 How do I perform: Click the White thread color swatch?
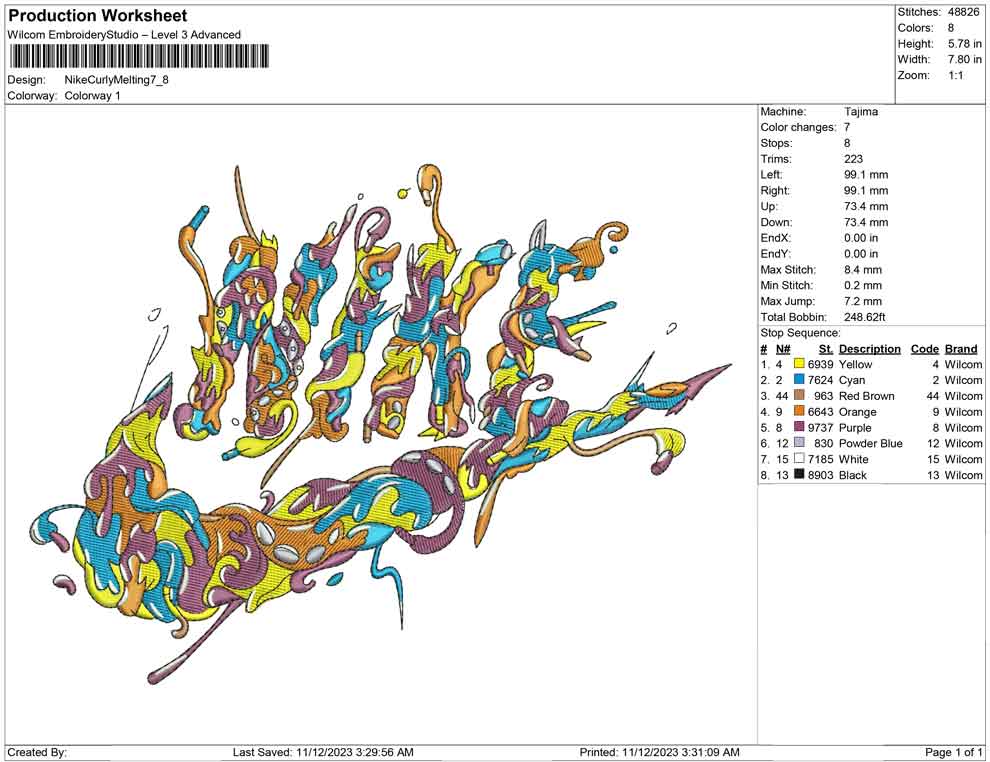point(799,458)
